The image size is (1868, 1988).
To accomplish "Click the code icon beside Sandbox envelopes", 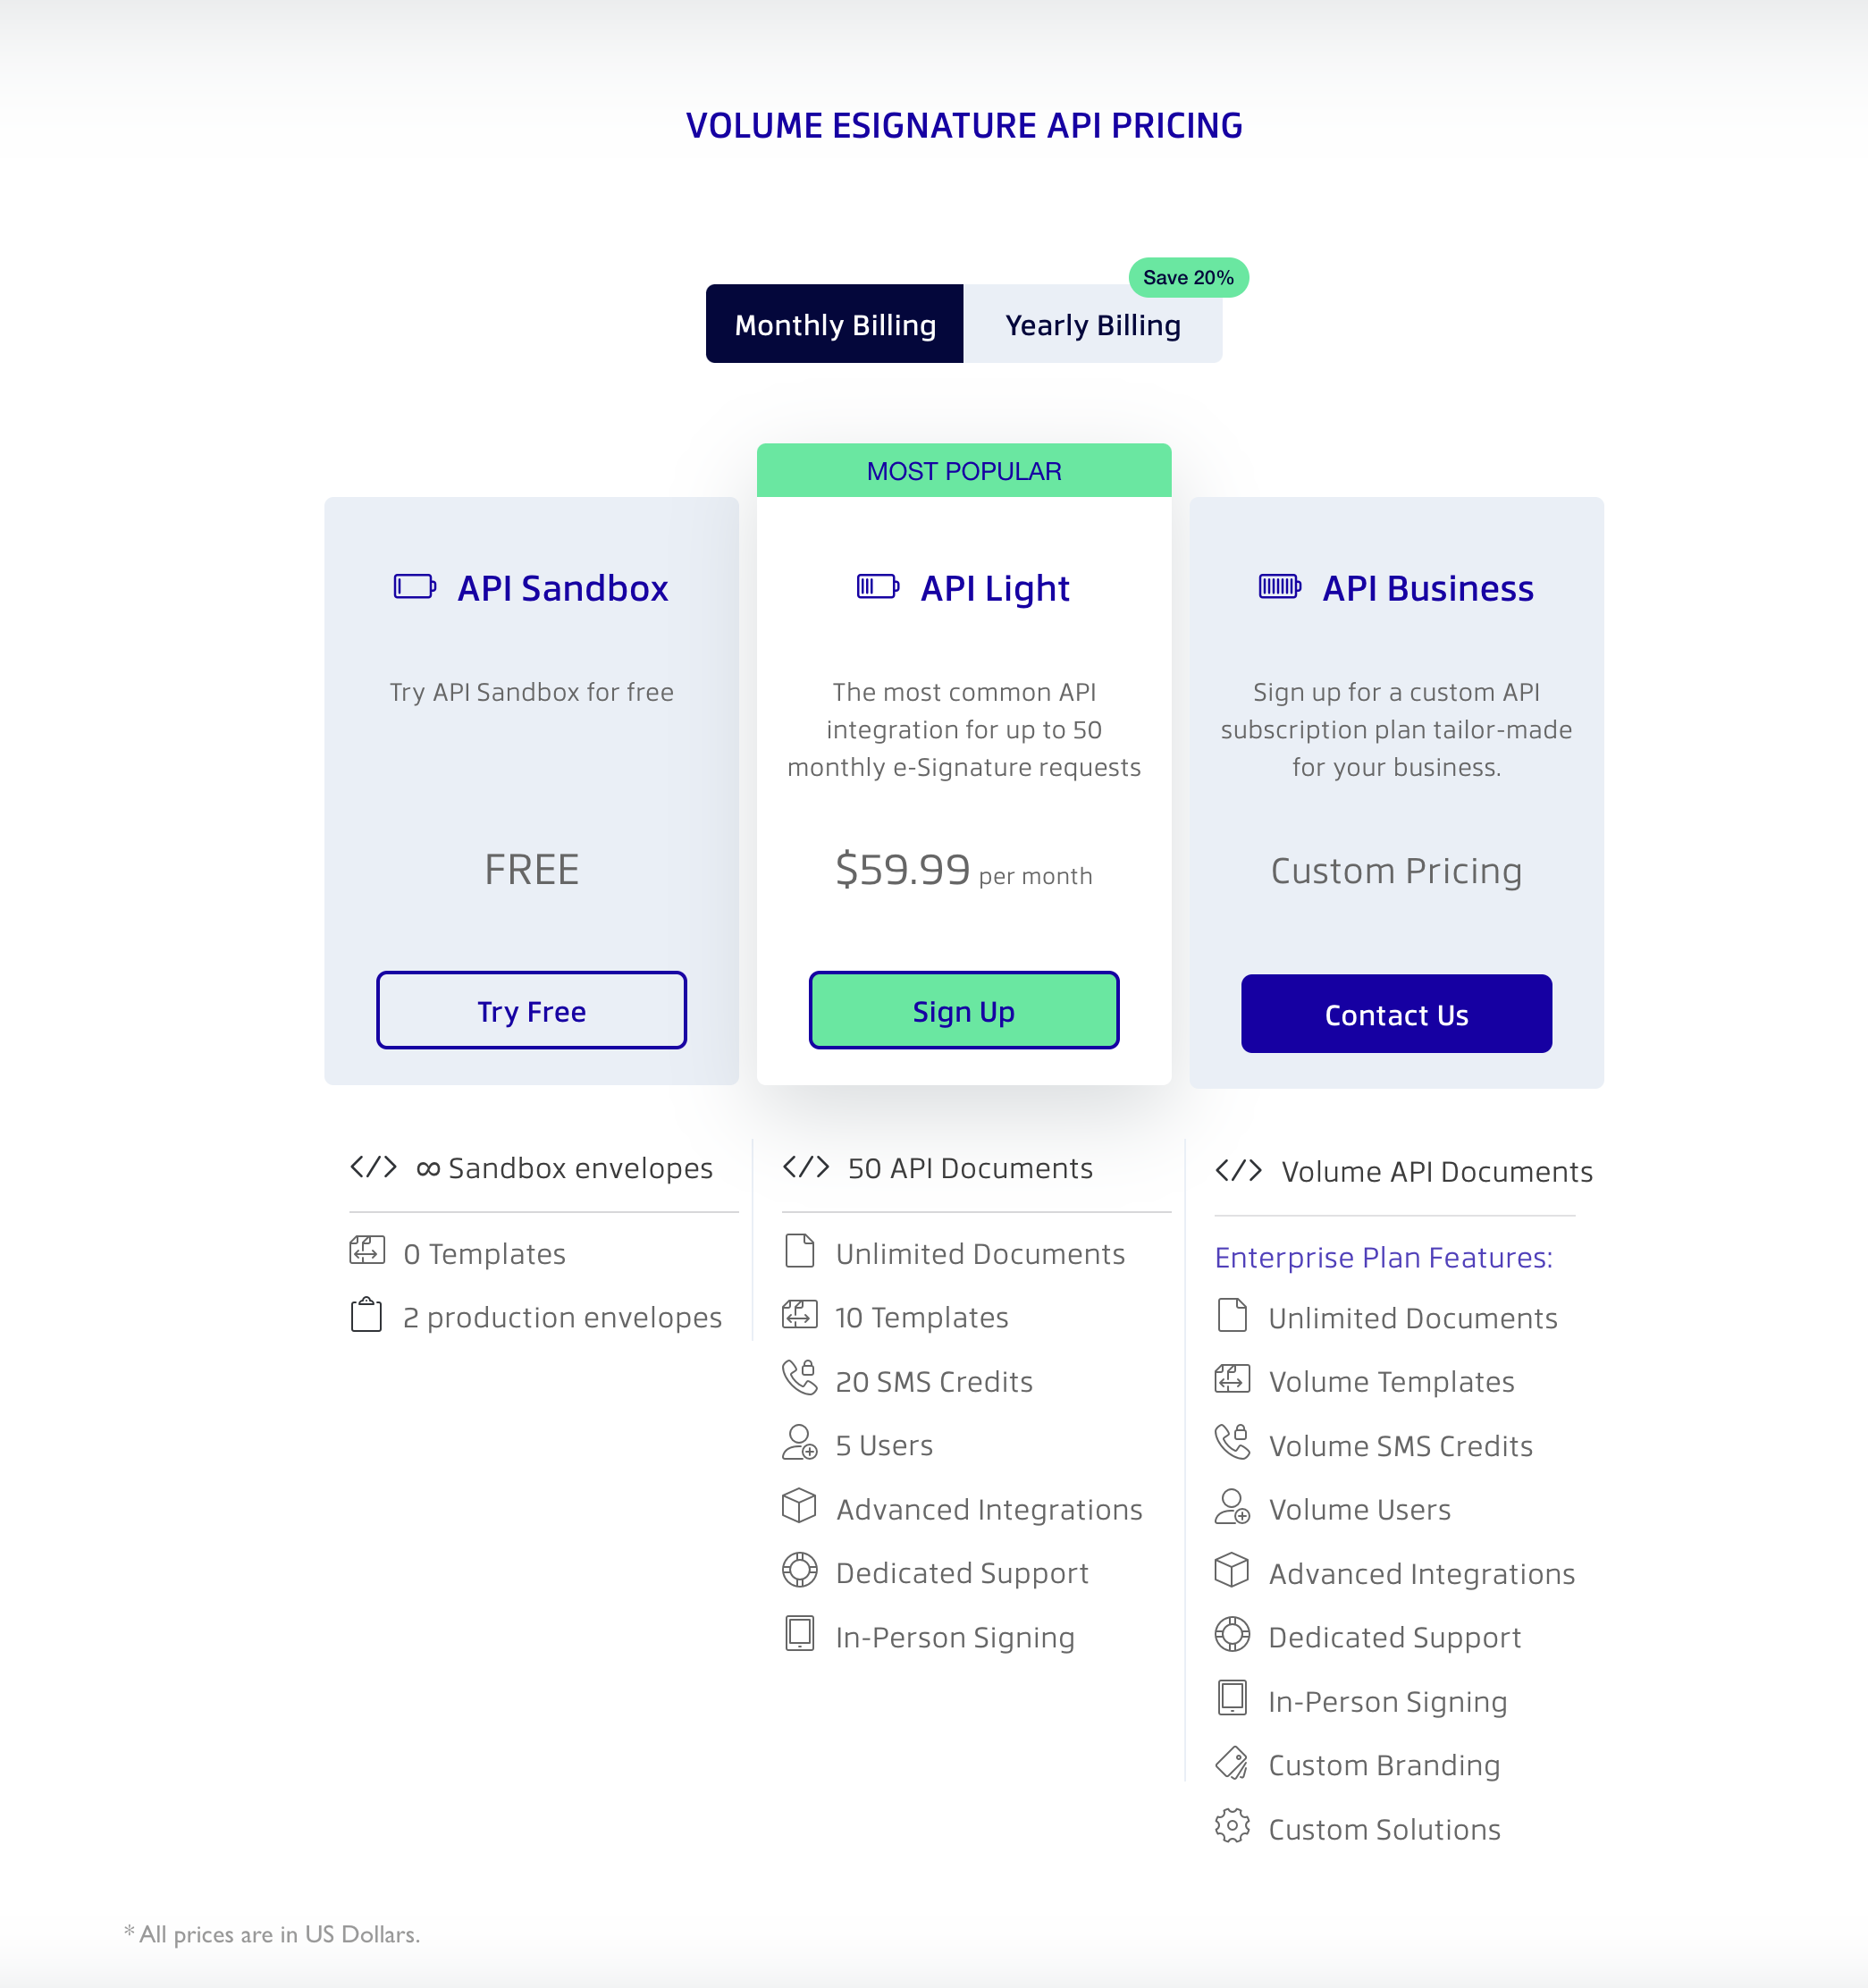I will pos(373,1167).
